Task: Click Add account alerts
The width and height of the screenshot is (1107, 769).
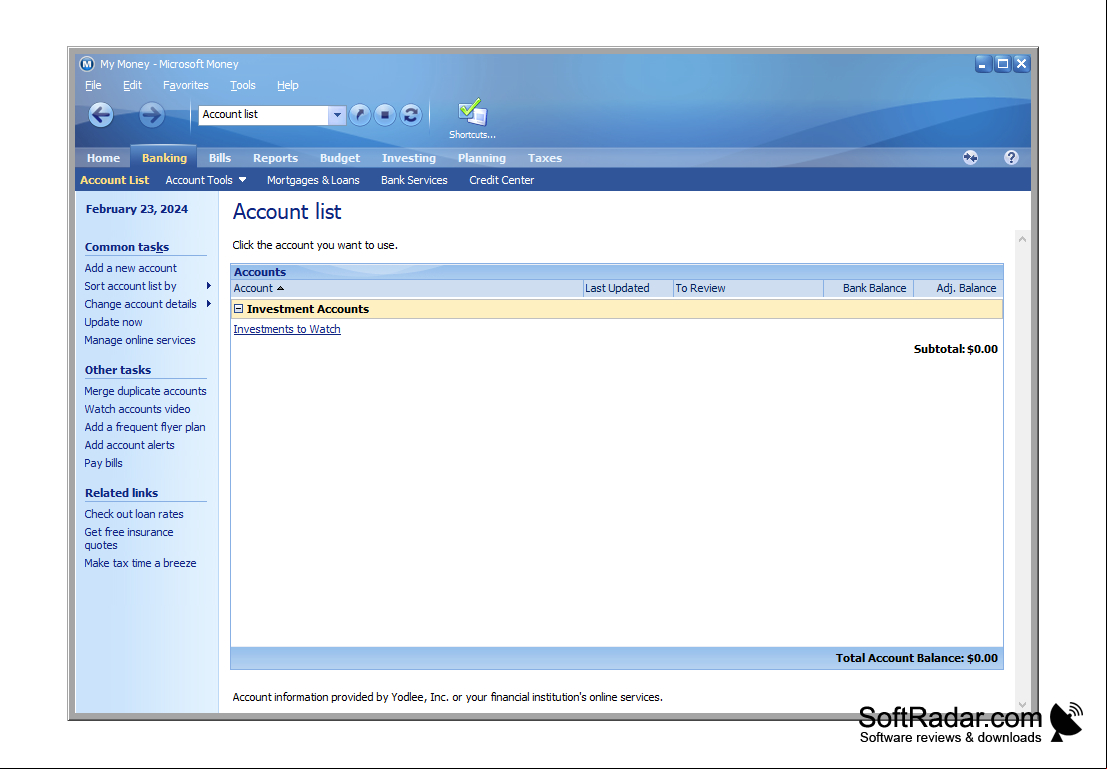Action: pyautogui.click(x=129, y=446)
